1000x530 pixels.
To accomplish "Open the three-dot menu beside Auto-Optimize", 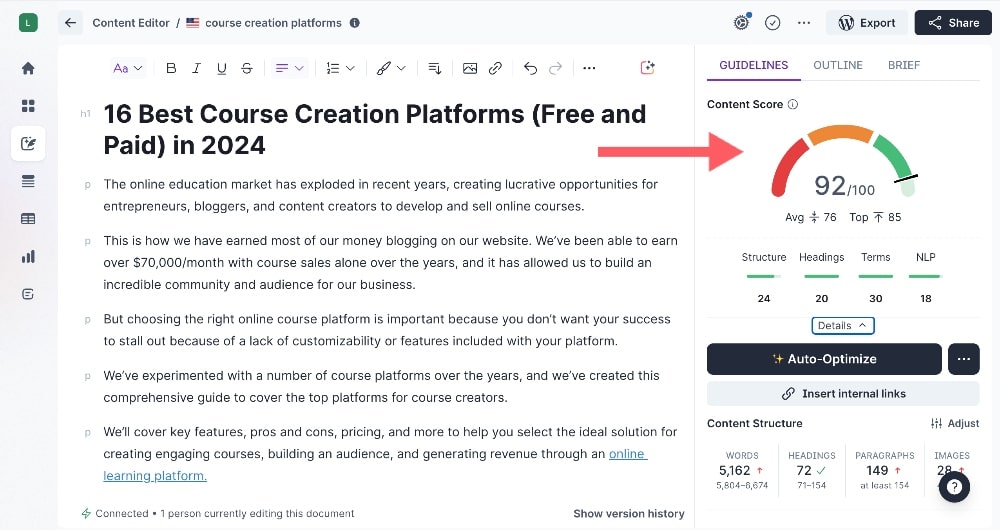I will (x=964, y=359).
